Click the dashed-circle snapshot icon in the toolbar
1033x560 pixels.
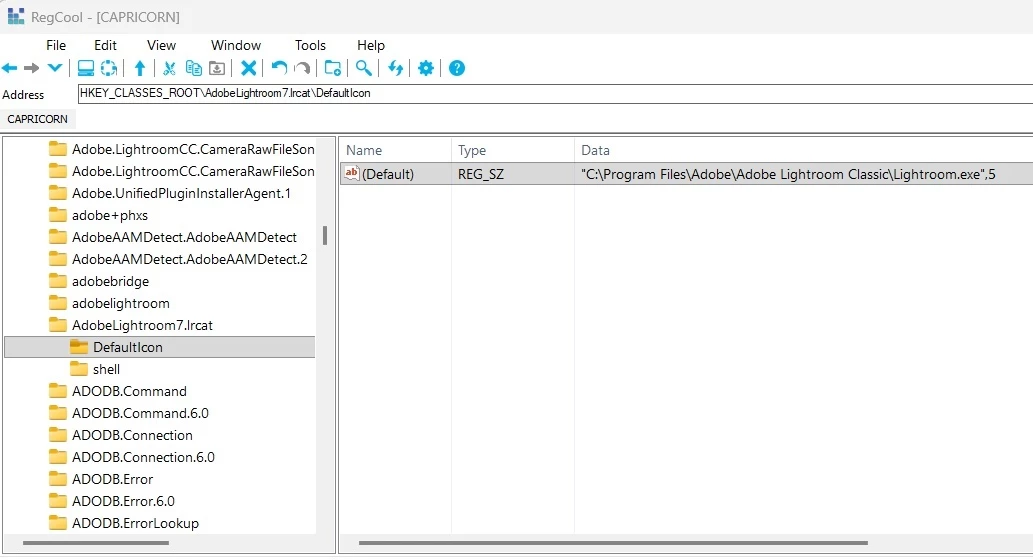(109, 68)
